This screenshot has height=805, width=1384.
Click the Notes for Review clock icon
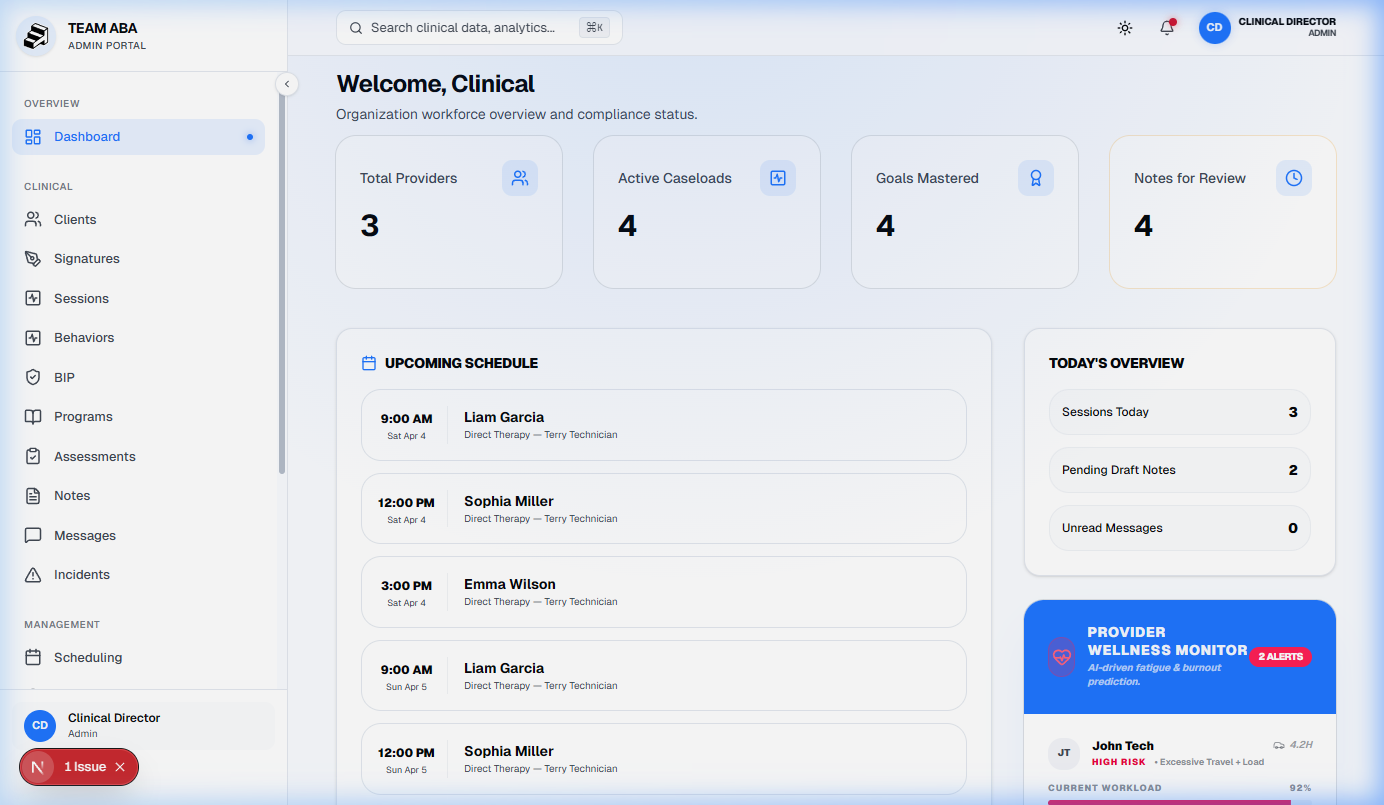pyautogui.click(x=1294, y=178)
